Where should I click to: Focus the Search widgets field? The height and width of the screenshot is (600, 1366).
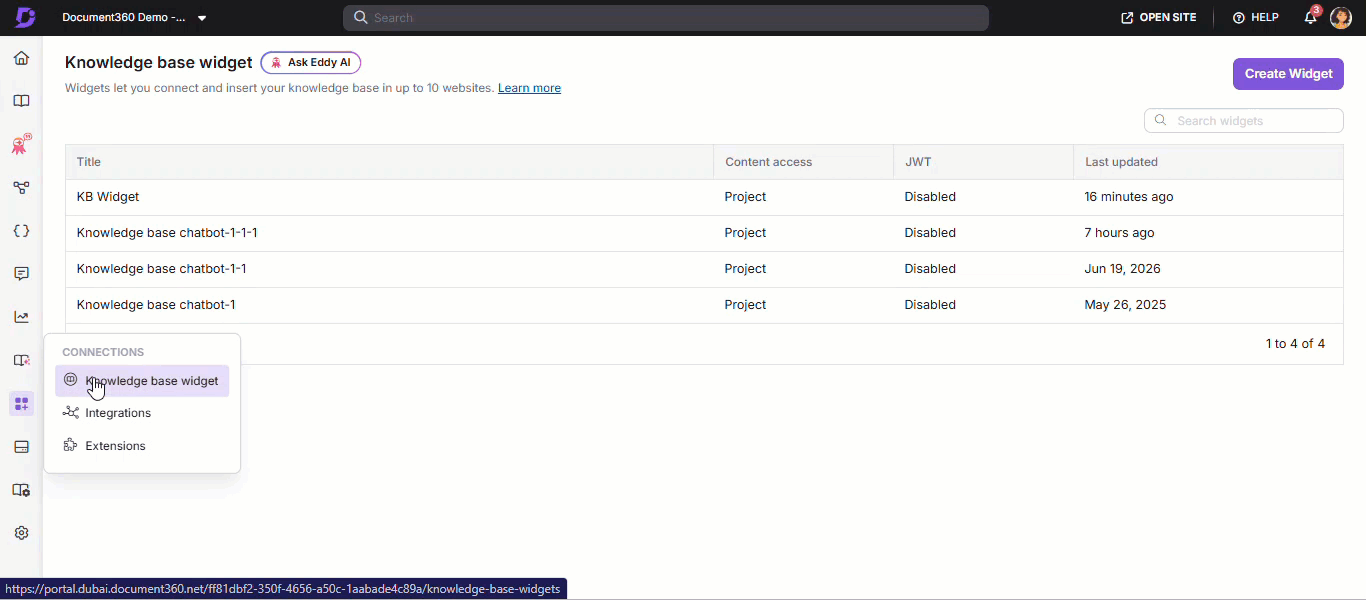point(1244,120)
